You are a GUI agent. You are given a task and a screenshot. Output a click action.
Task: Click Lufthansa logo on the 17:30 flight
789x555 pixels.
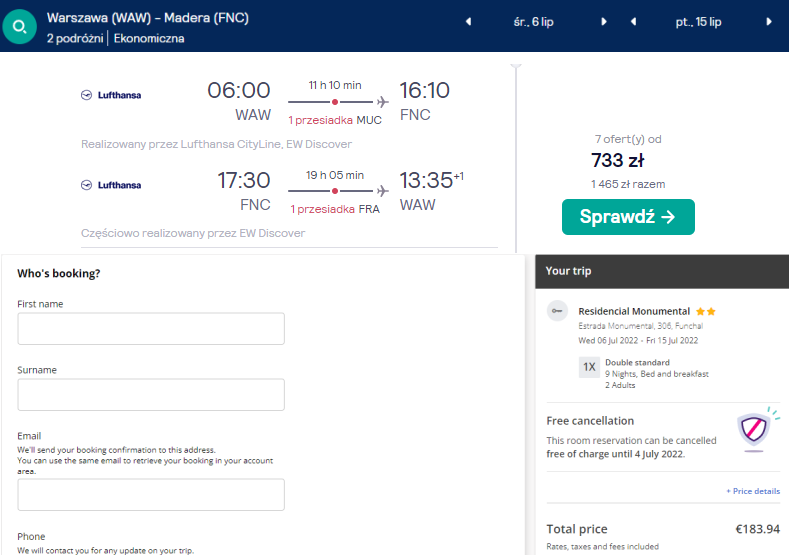111,185
